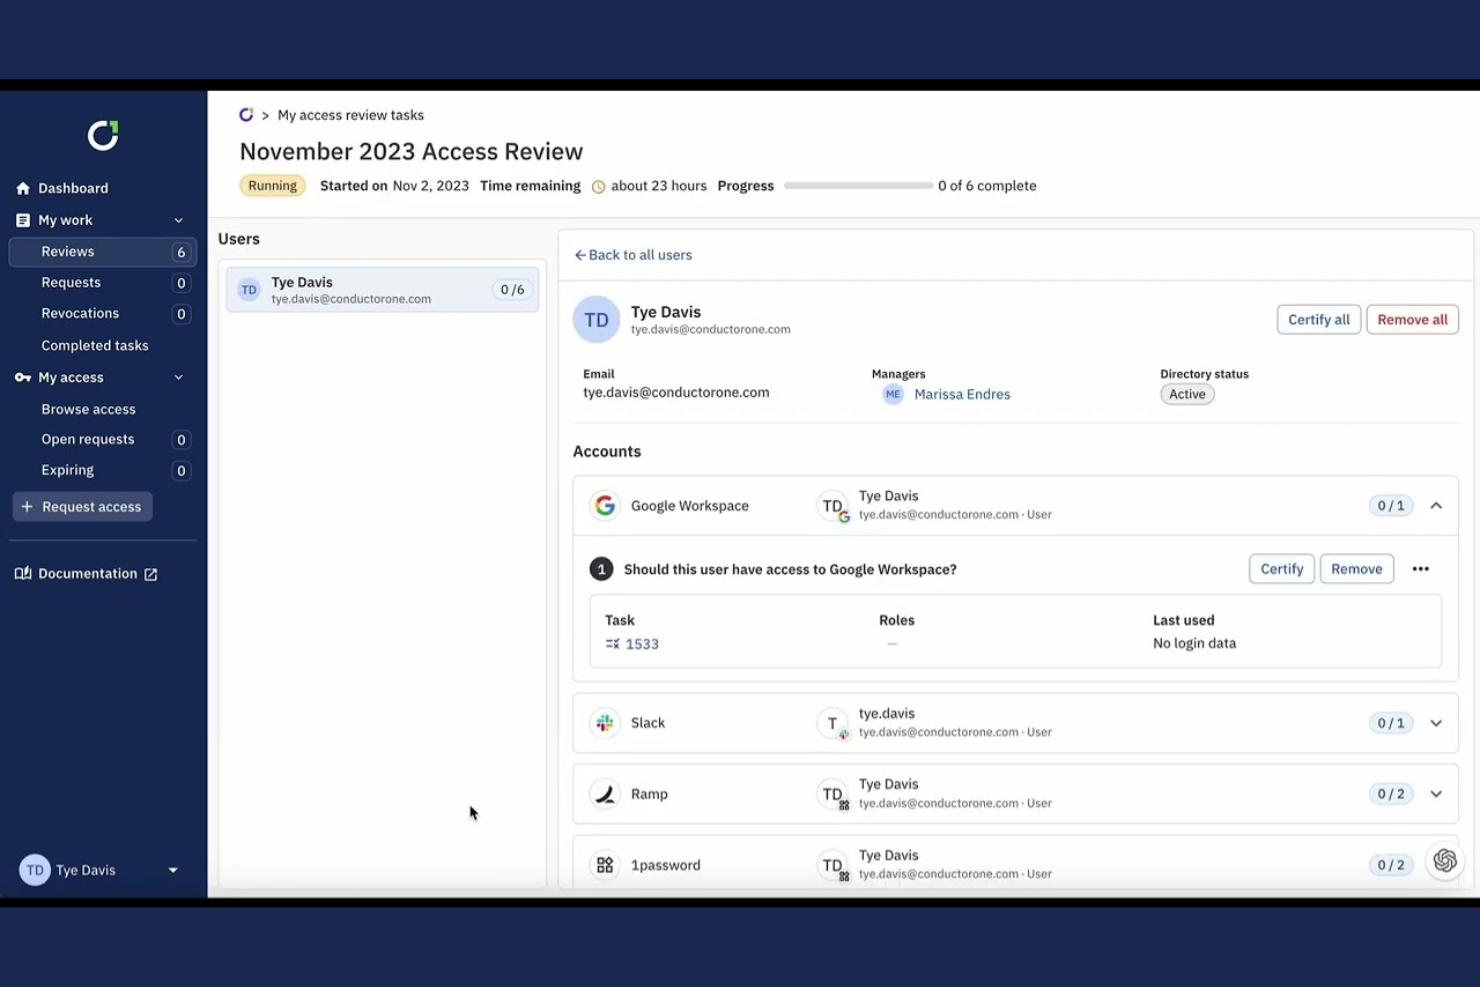
Task: Expand the Slack account details
Action: coord(1437,722)
